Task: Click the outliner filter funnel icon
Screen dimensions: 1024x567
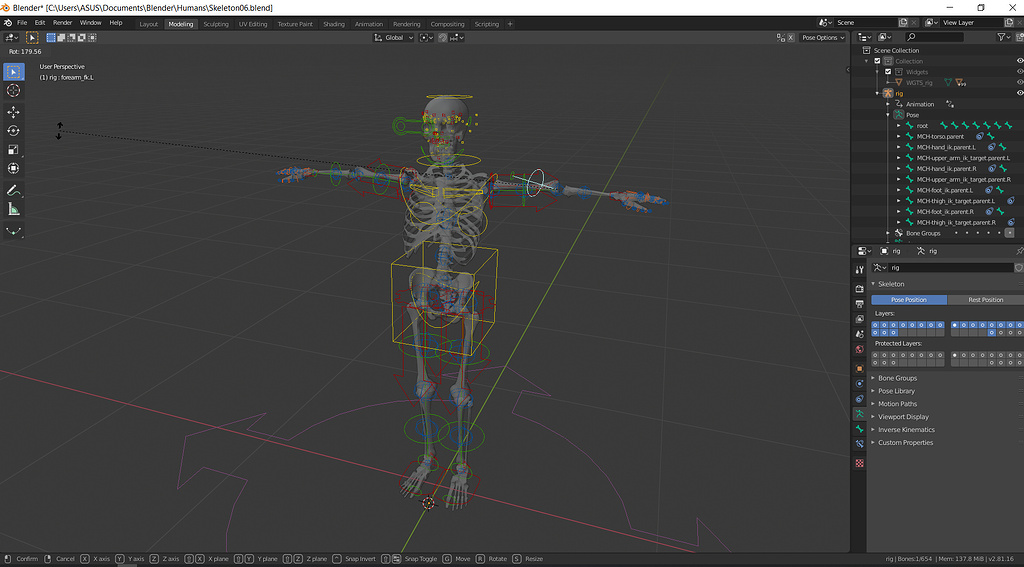Action: click(1002, 37)
